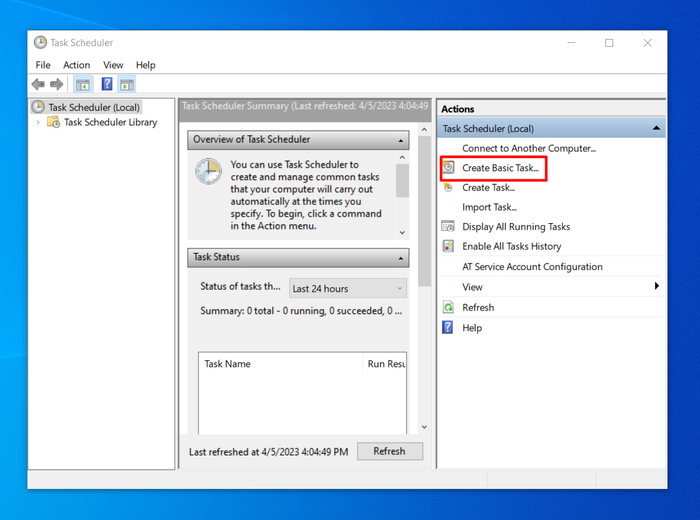This screenshot has height=520, width=700.
Task: Open the Action menu
Action: click(x=76, y=65)
